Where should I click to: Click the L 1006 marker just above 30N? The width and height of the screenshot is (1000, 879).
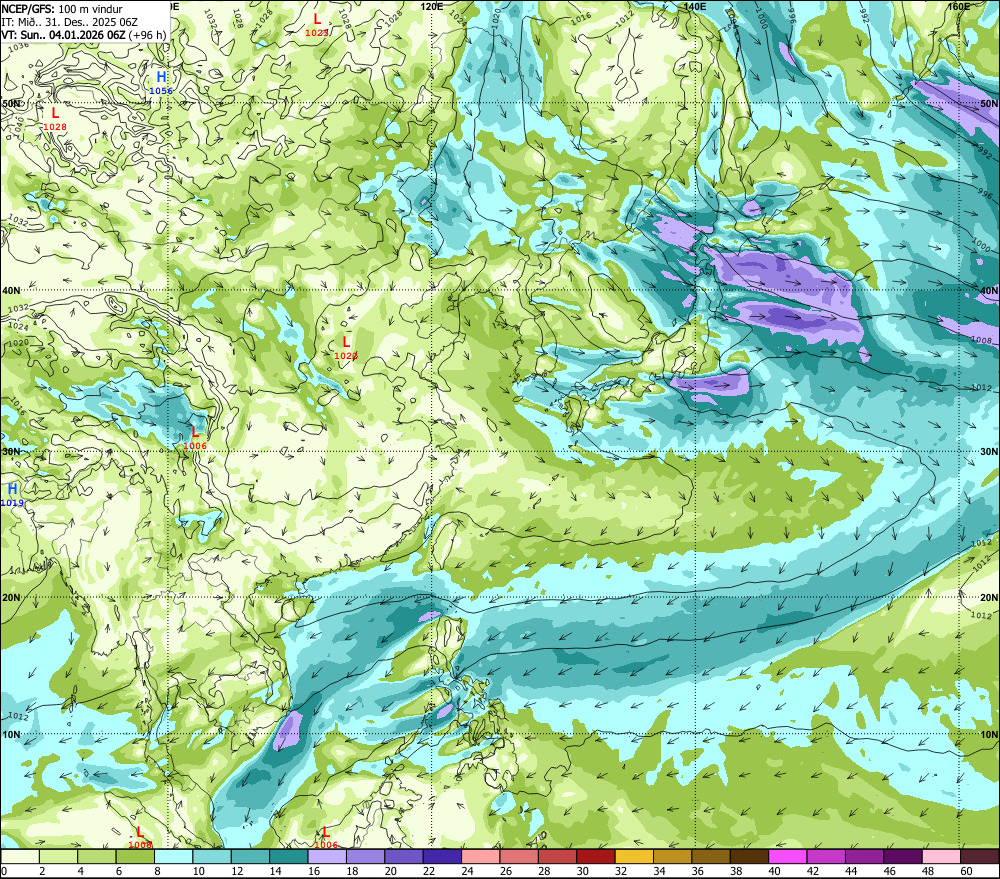click(x=195, y=438)
